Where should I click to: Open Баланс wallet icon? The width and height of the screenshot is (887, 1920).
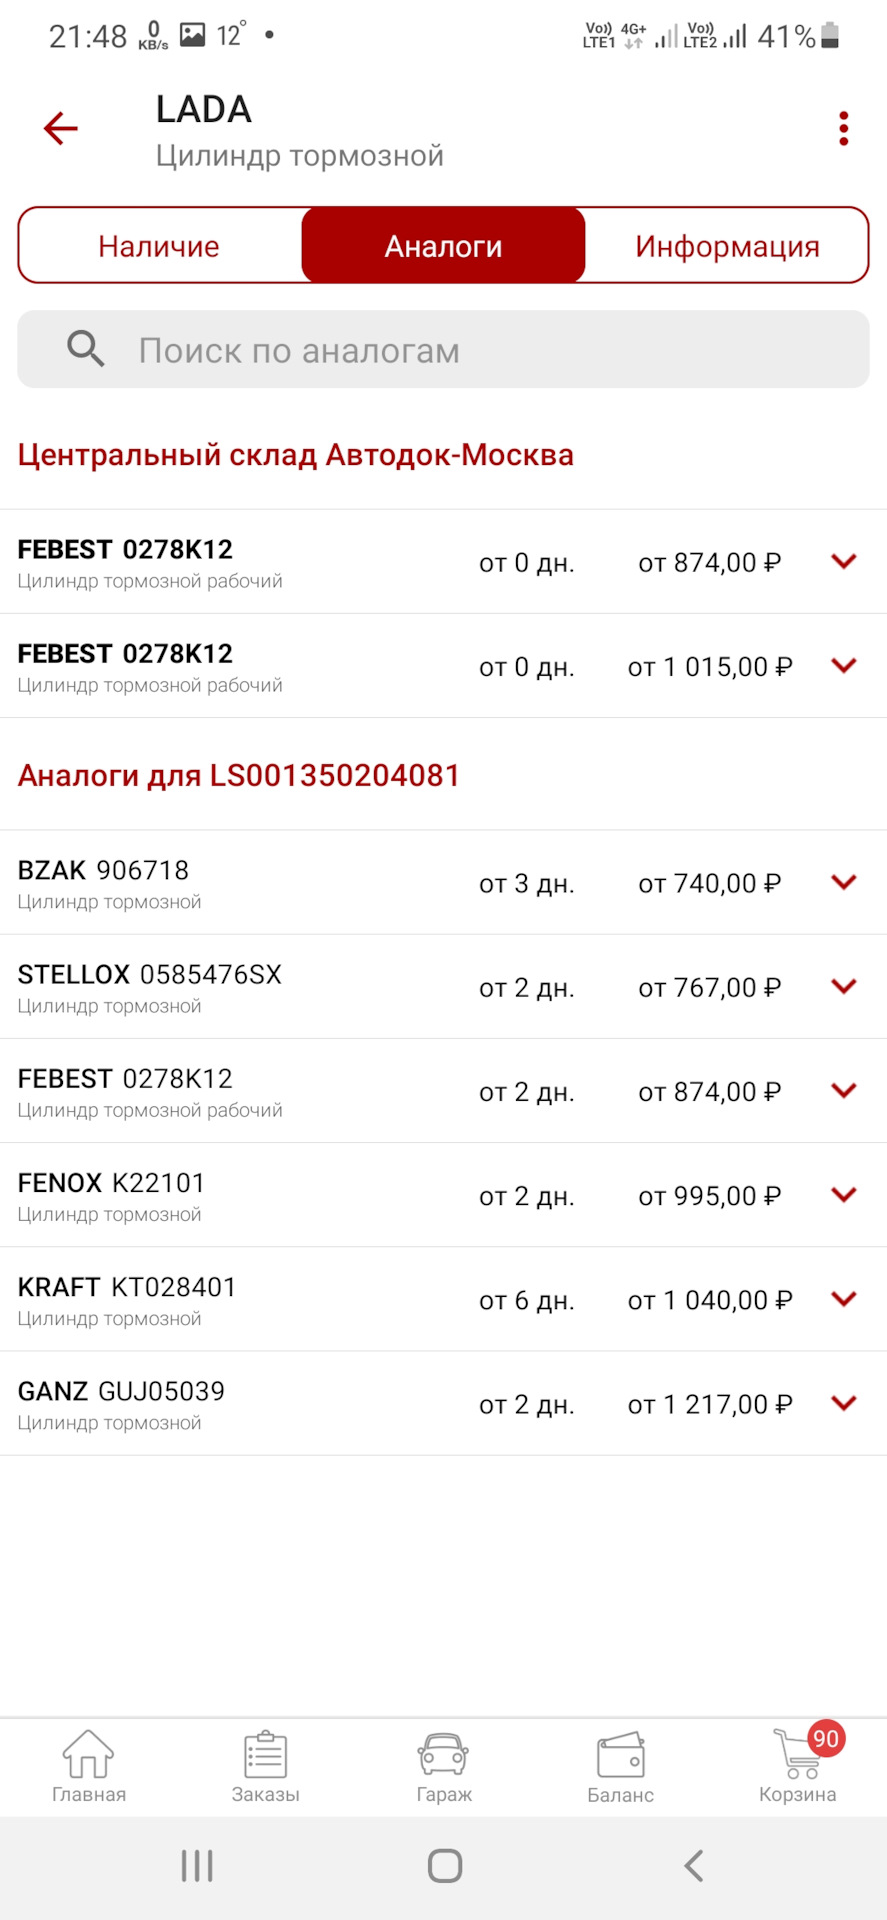pyautogui.click(x=620, y=1767)
